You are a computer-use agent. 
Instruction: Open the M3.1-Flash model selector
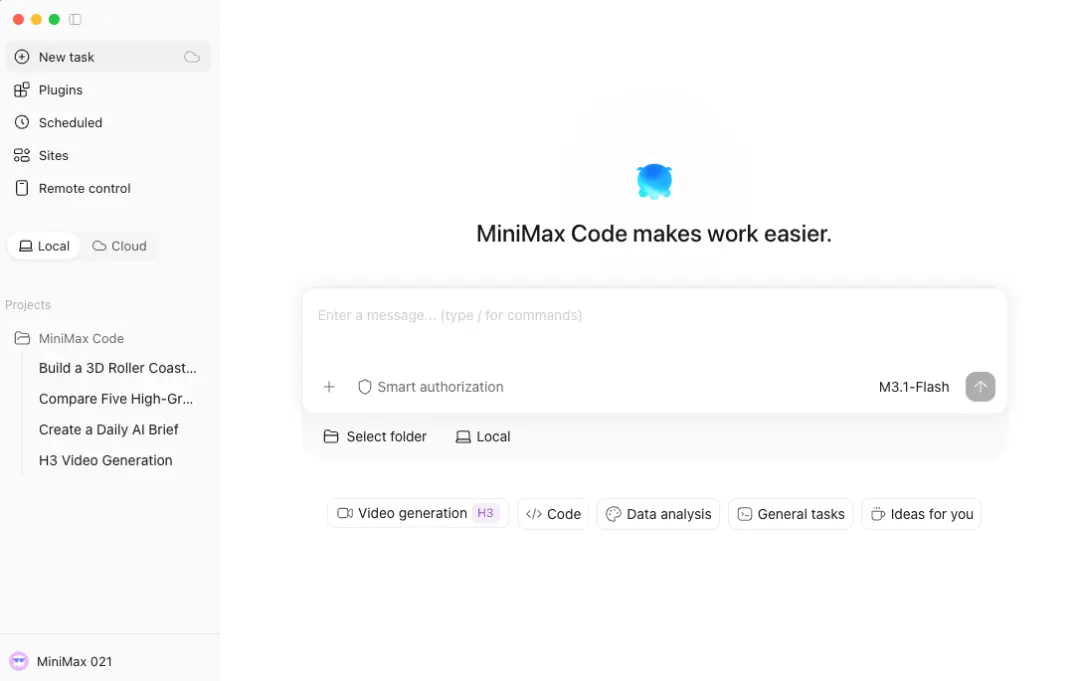[913, 387]
